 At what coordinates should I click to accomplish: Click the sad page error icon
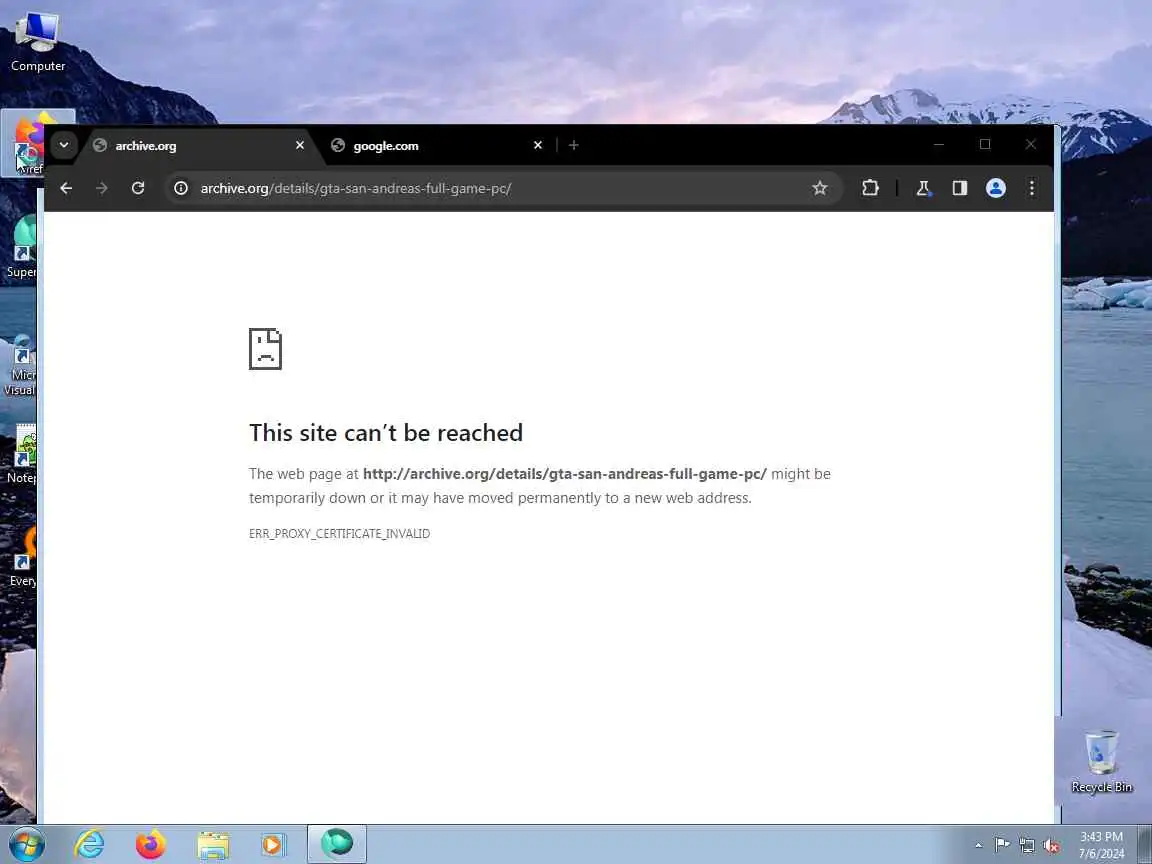click(x=265, y=349)
